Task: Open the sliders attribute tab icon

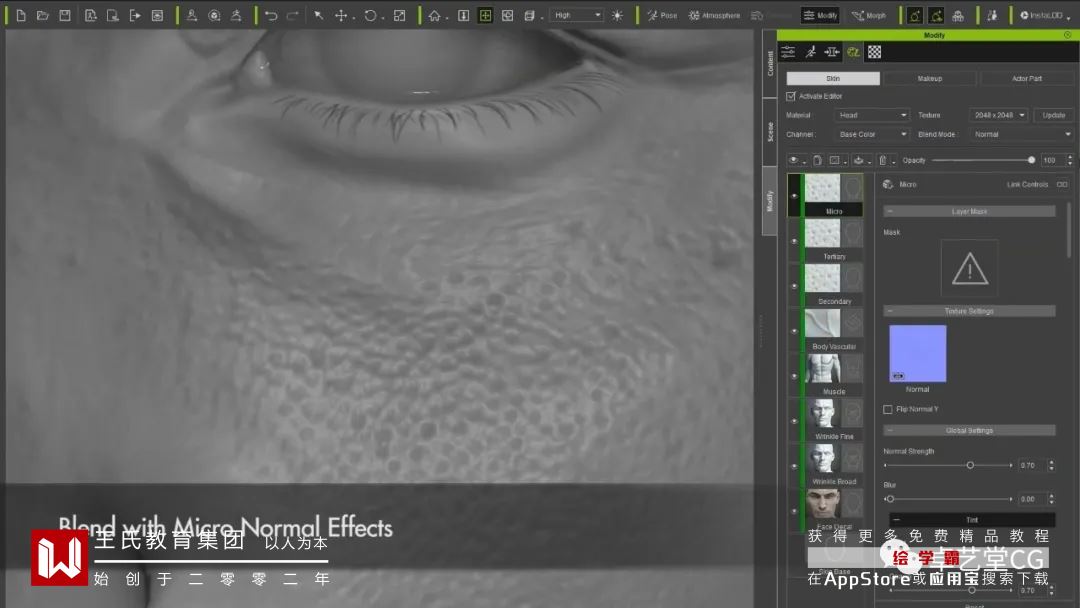Action: pos(788,52)
